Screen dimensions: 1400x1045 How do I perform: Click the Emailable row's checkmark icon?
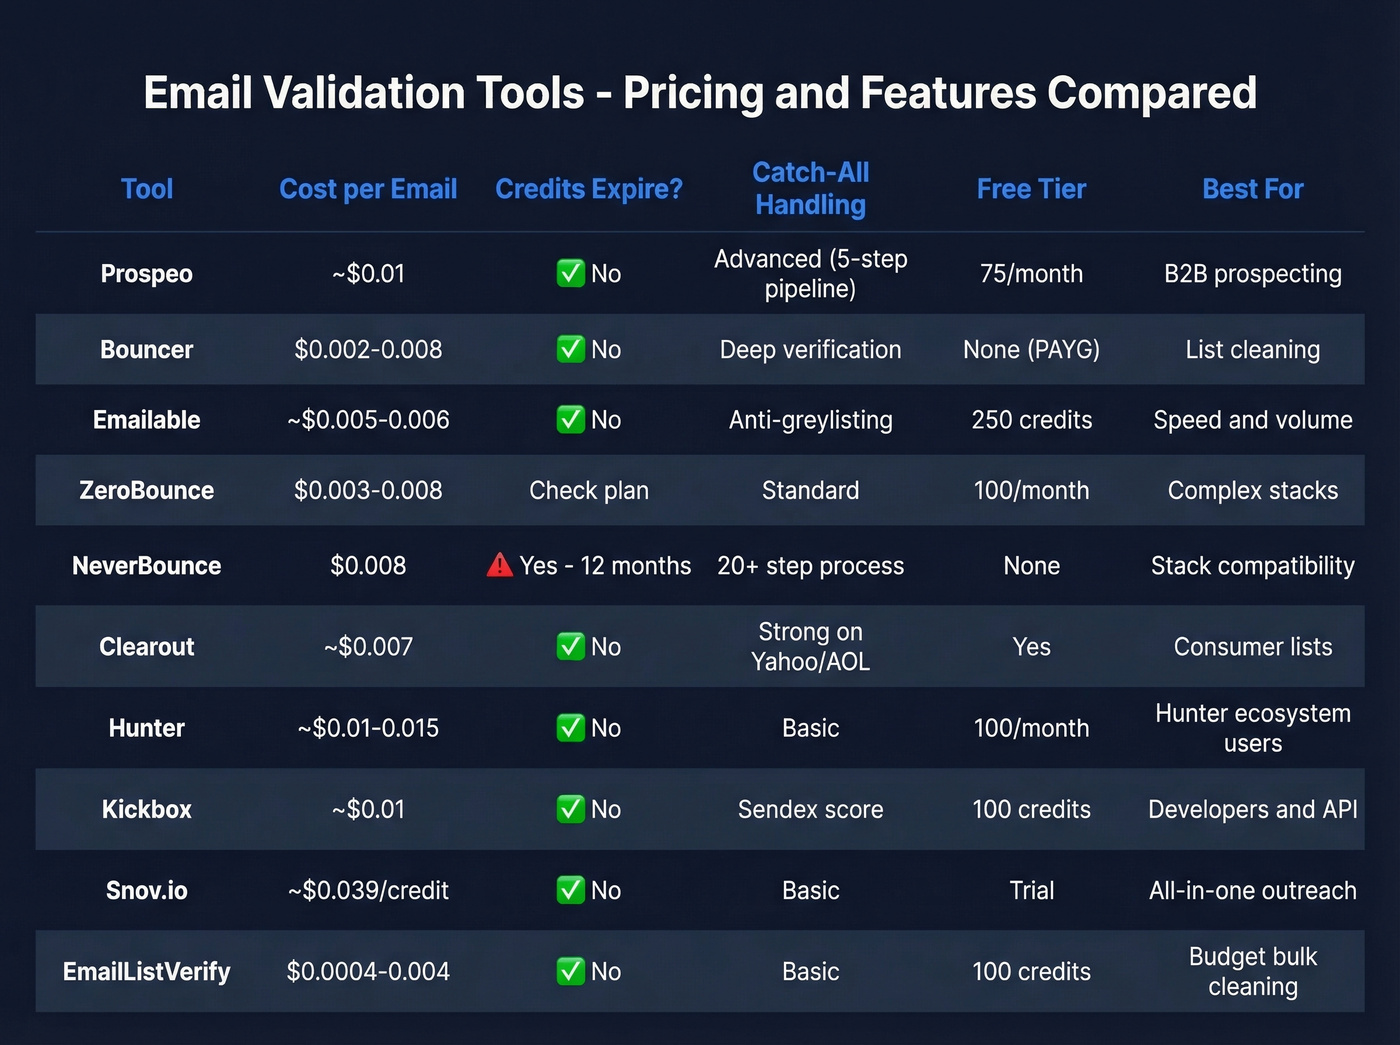click(570, 420)
